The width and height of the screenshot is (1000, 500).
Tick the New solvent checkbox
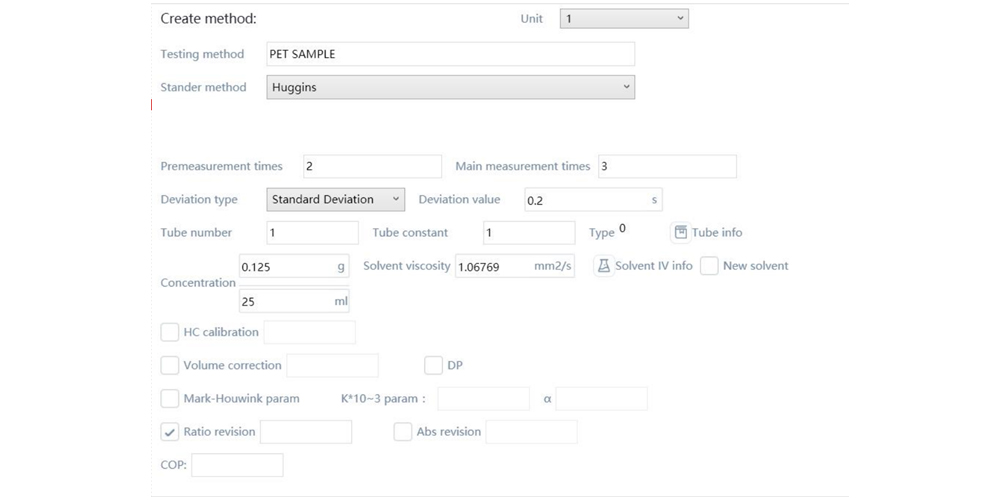click(709, 266)
